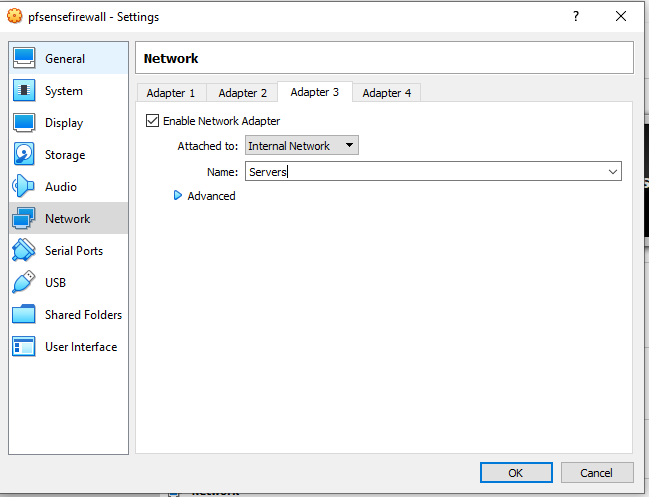The width and height of the screenshot is (649, 497).
Task: Confirm settings with OK button
Action: (x=516, y=473)
